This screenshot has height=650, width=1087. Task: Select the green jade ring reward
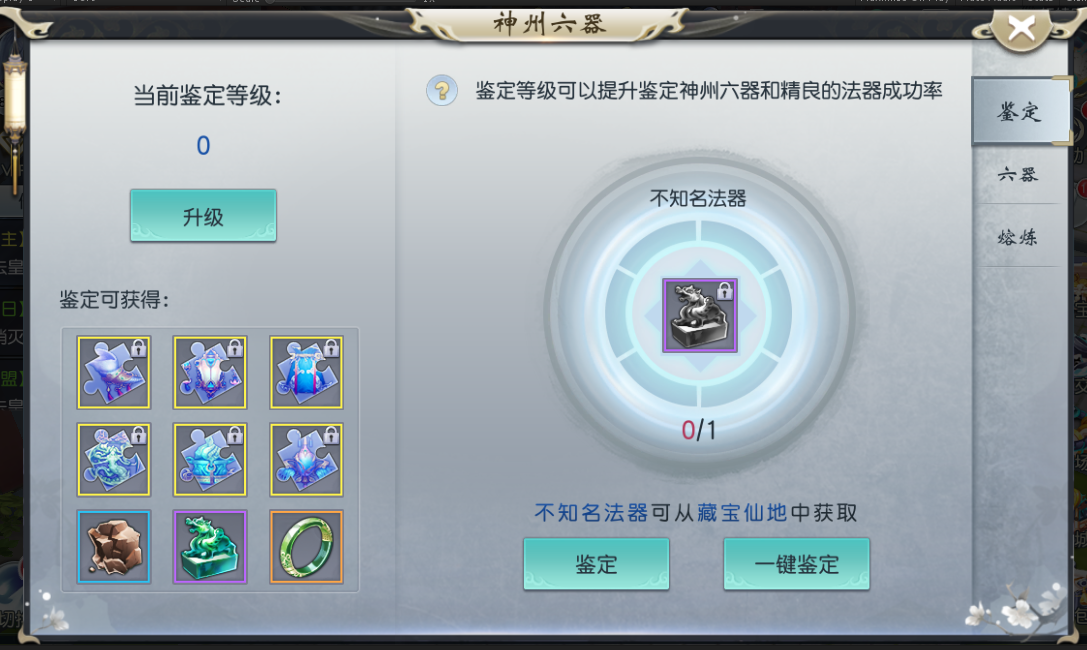(306, 547)
